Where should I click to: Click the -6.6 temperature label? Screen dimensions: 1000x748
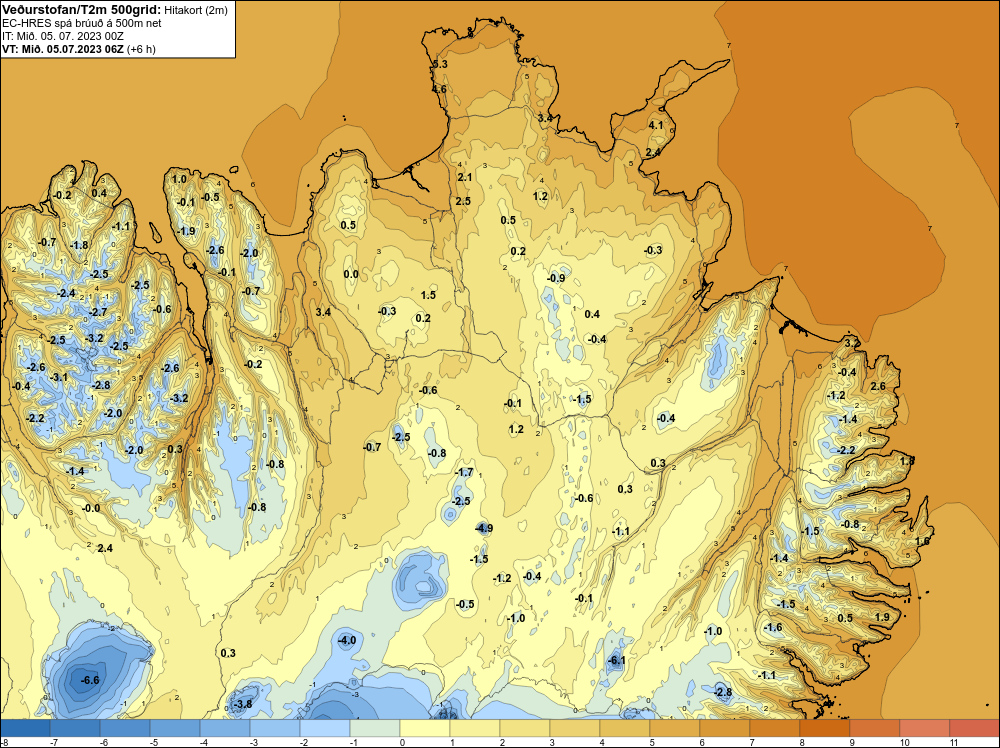coord(90,680)
